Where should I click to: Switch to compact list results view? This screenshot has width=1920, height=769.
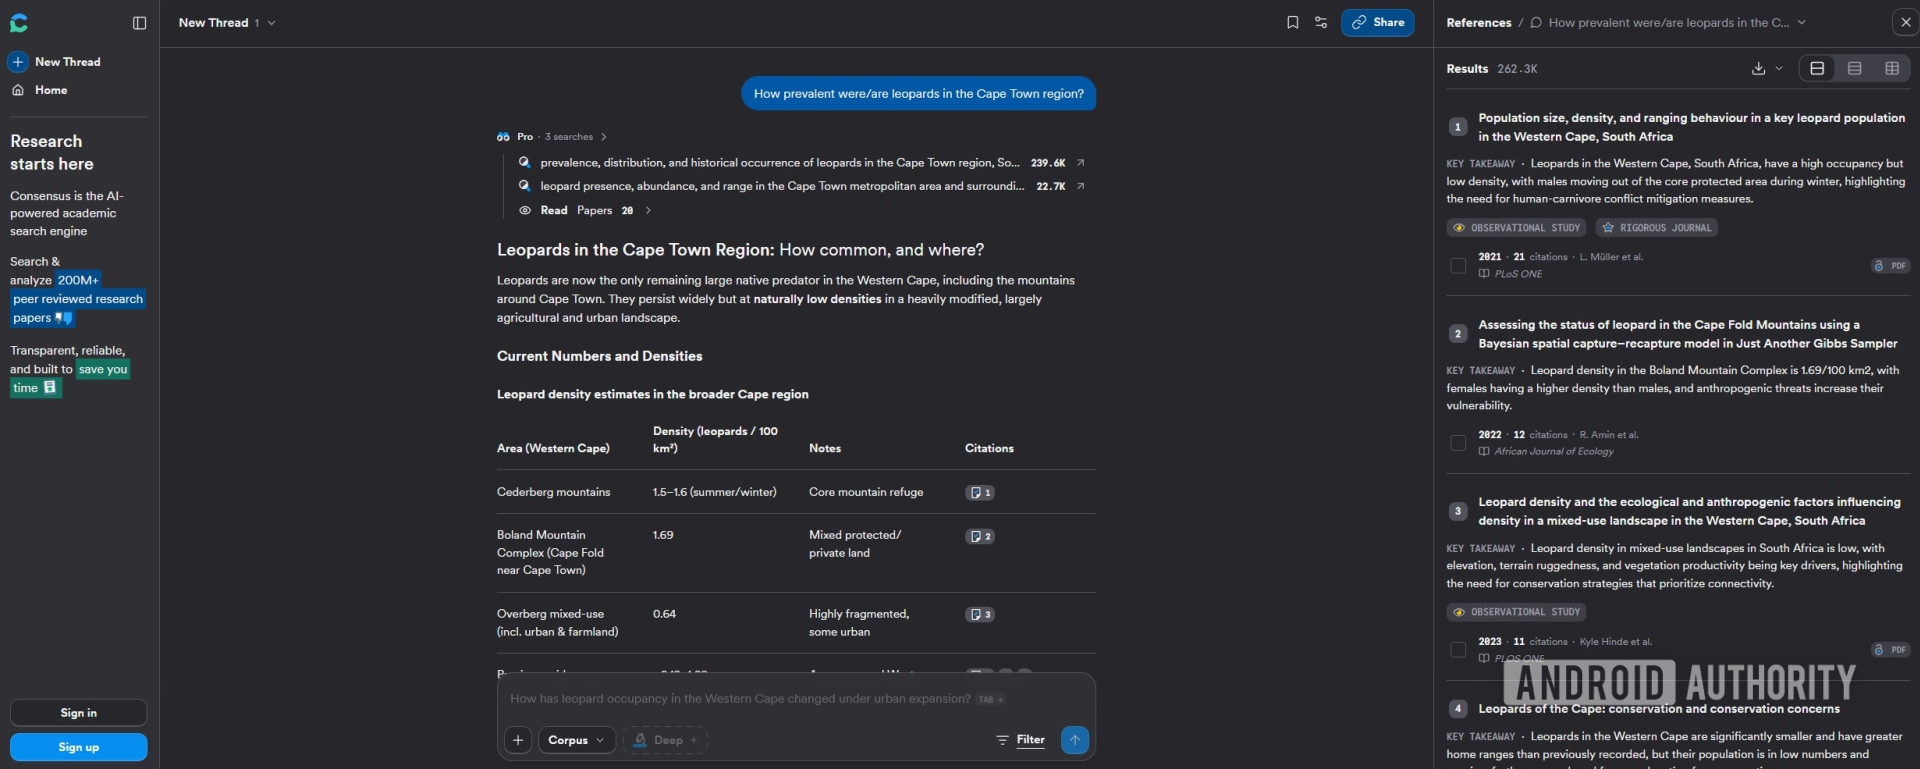point(1854,68)
